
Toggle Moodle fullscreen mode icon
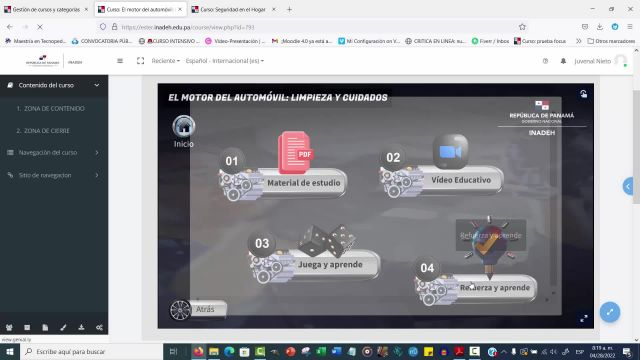click(140, 61)
